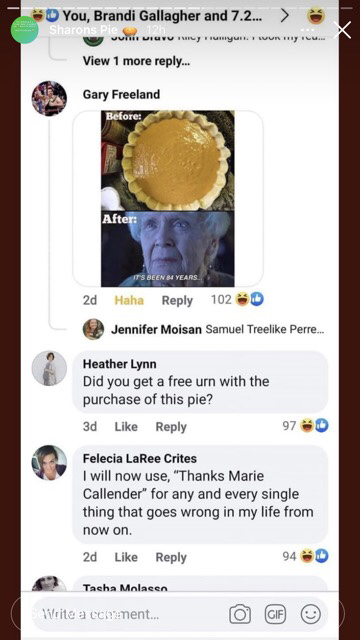
Task: Expand reactions list chevron at top
Action: click(x=285, y=16)
